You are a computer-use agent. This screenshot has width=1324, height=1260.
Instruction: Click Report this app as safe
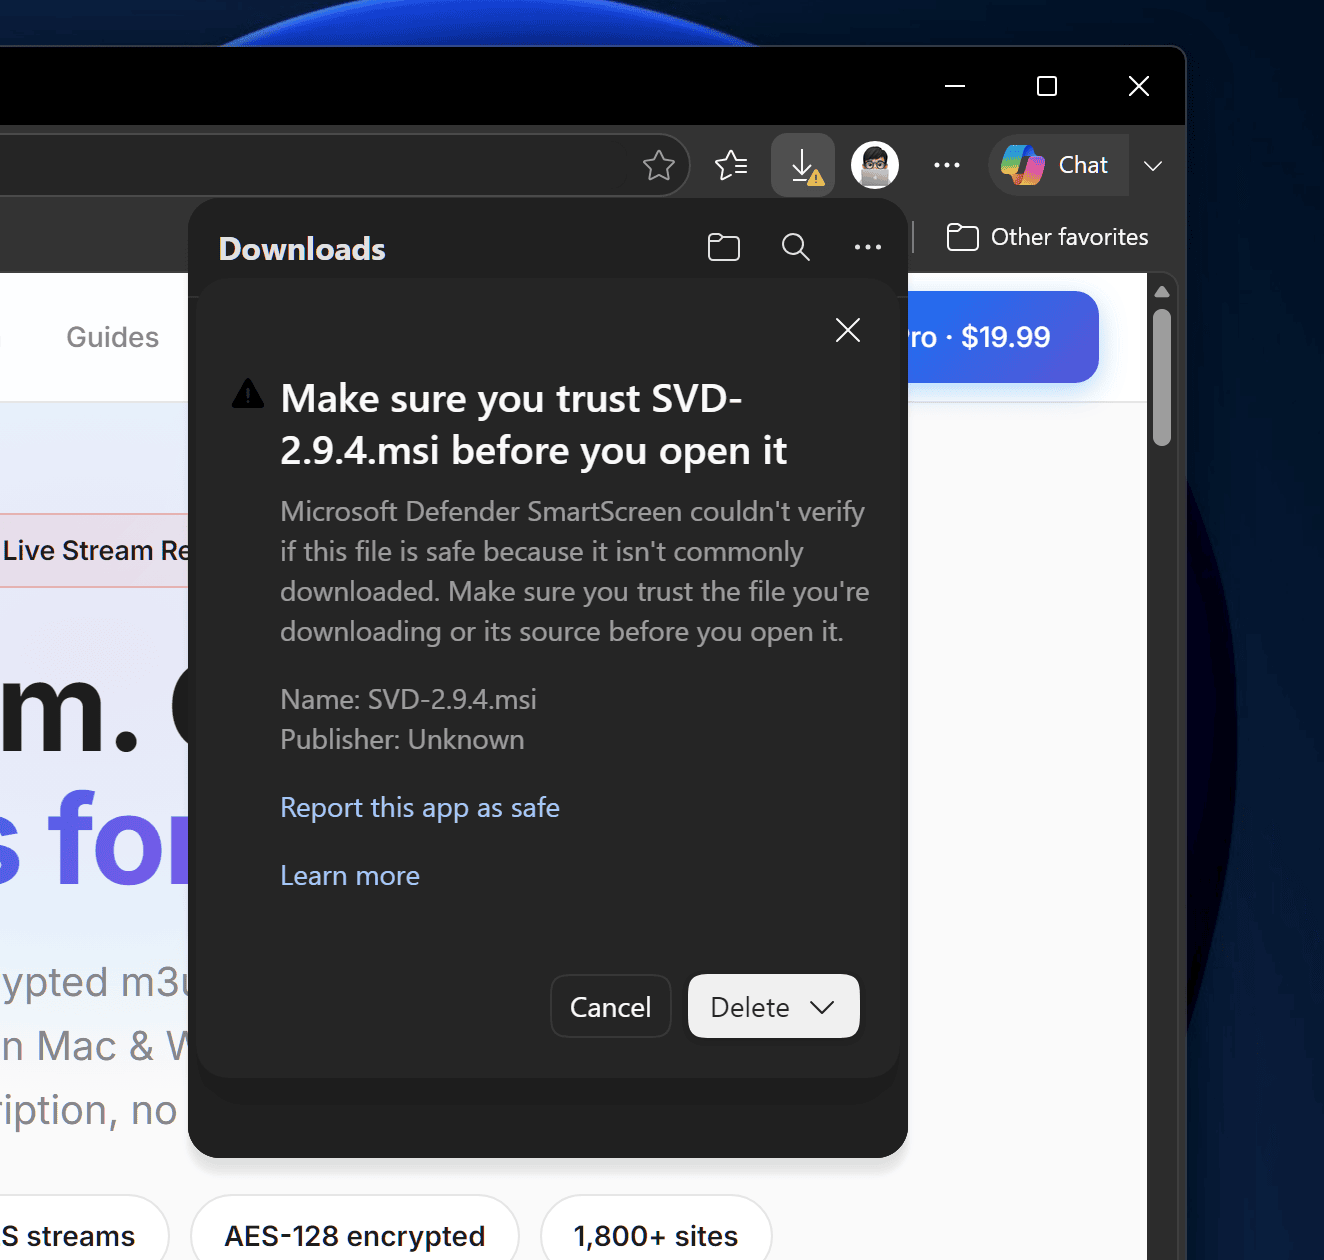[x=420, y=808]
